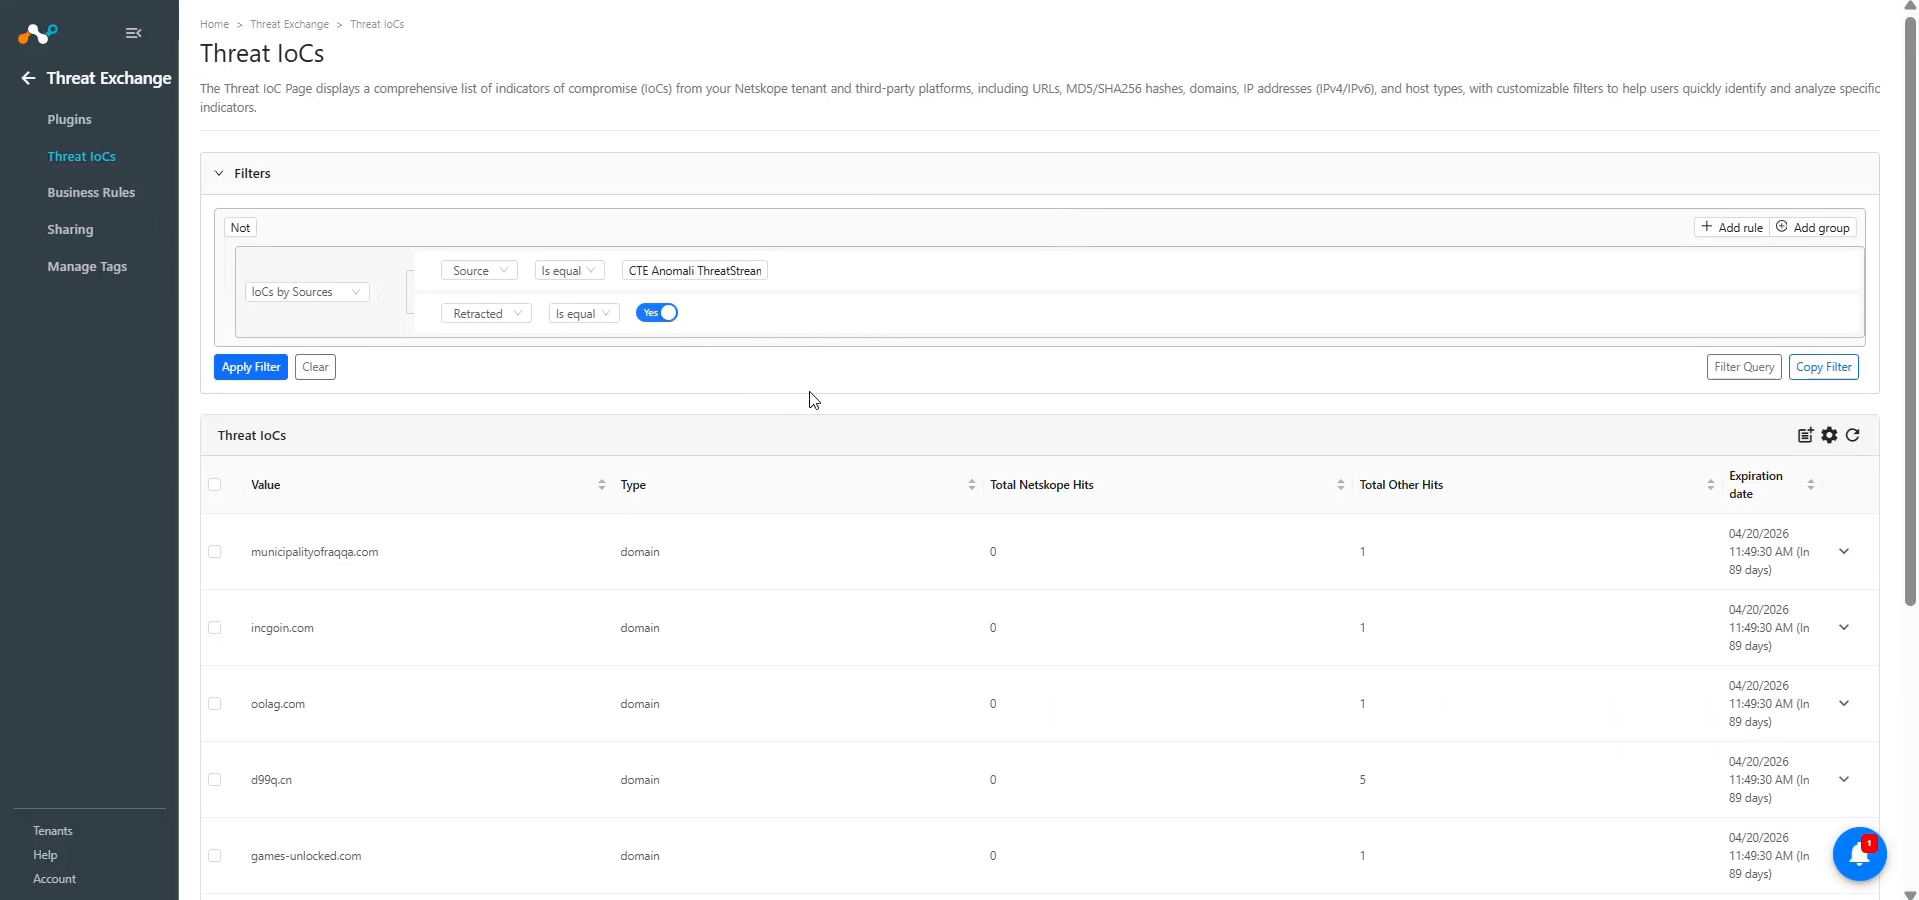This screenshot has width=1919, height=900.
Task: Navigate to Manage Tags
Action: 87,267
